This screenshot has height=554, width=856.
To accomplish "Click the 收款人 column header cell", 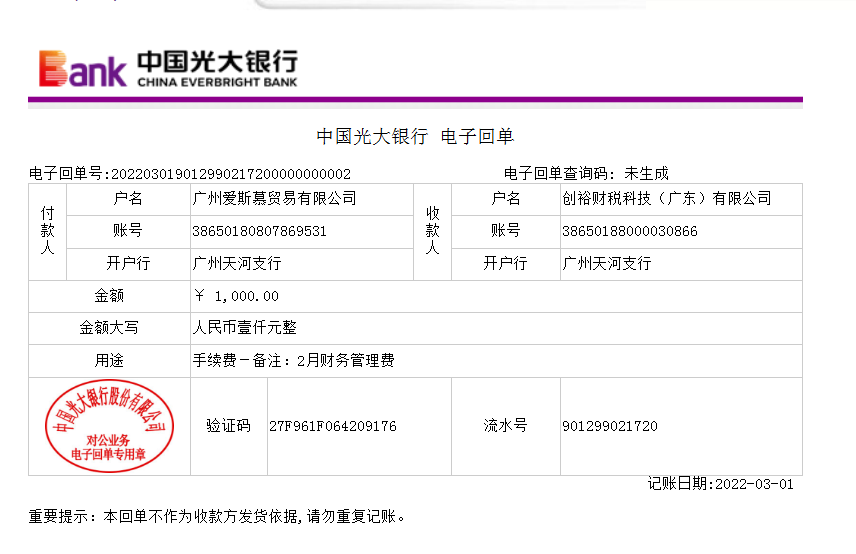I will pos(432,232).
